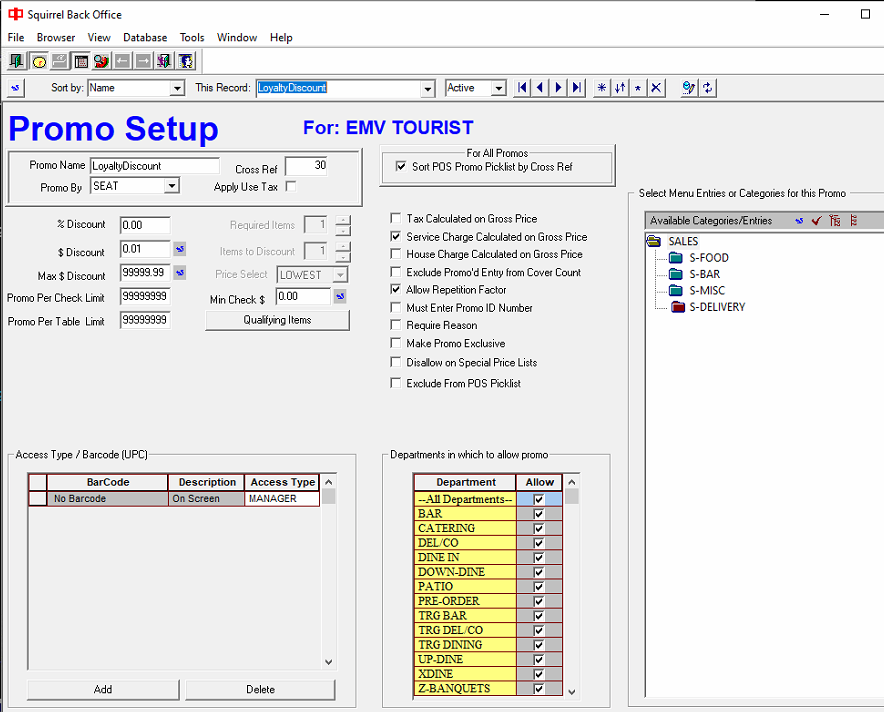The height and width of the screenshot is (712, 884).
Task: Open the Sort by dropdown
Action: 177,88
